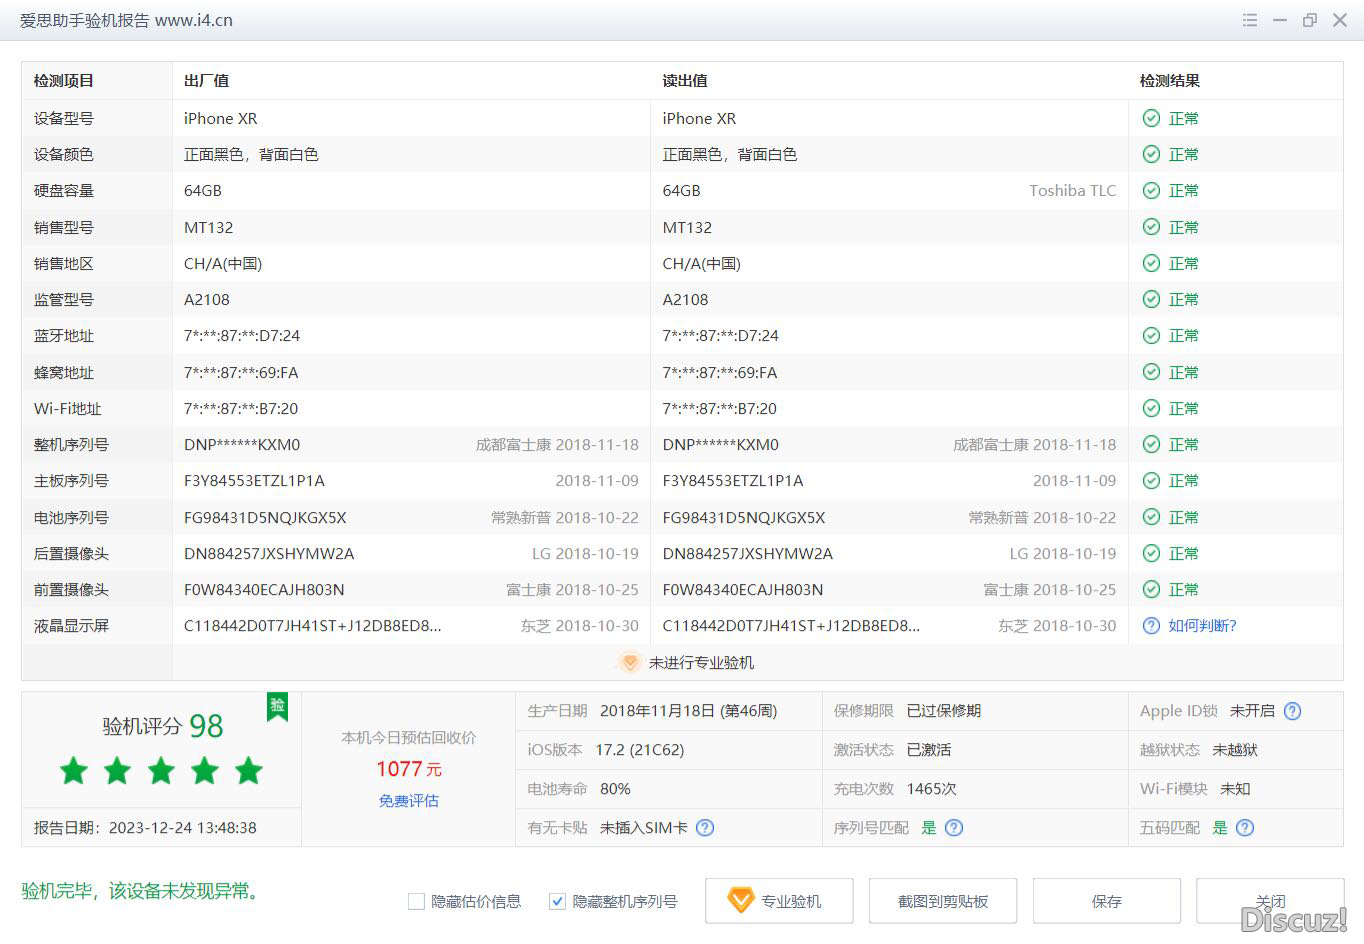The height and width of the screenshot is (944, 1364).
Task: Click the question mark icon in 液晶显示屏 row
Action: (x=1151, y=625)
